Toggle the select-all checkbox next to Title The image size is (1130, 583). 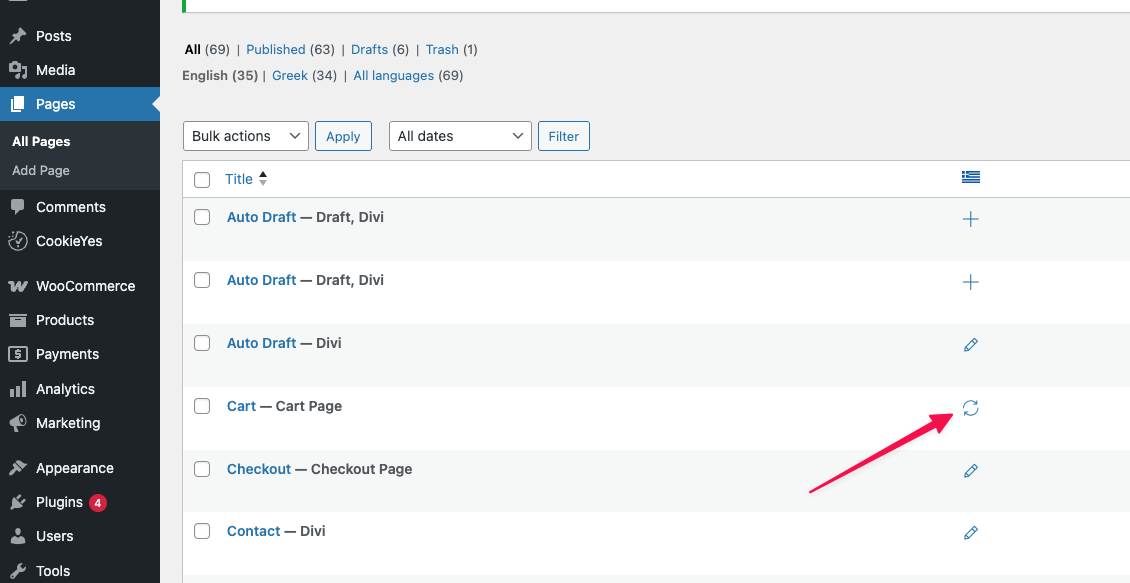tap(202, 180)
